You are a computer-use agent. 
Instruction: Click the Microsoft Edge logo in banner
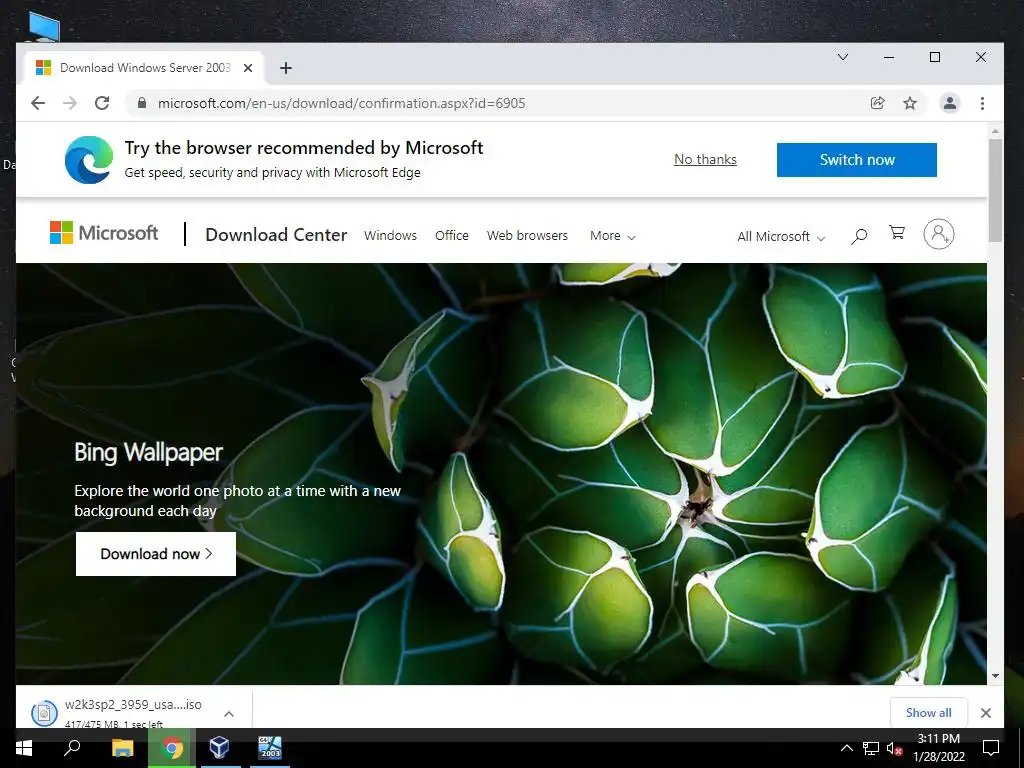89,160
